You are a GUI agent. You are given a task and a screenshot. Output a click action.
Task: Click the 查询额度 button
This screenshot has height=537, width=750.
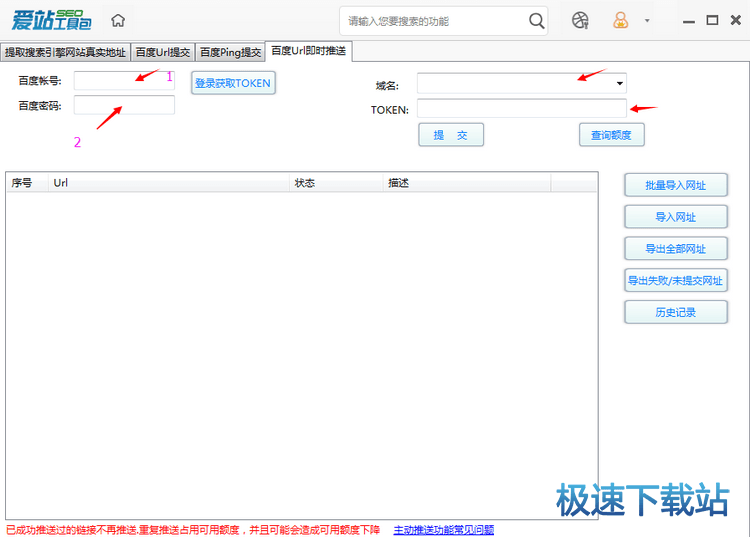tap(611, 135)
